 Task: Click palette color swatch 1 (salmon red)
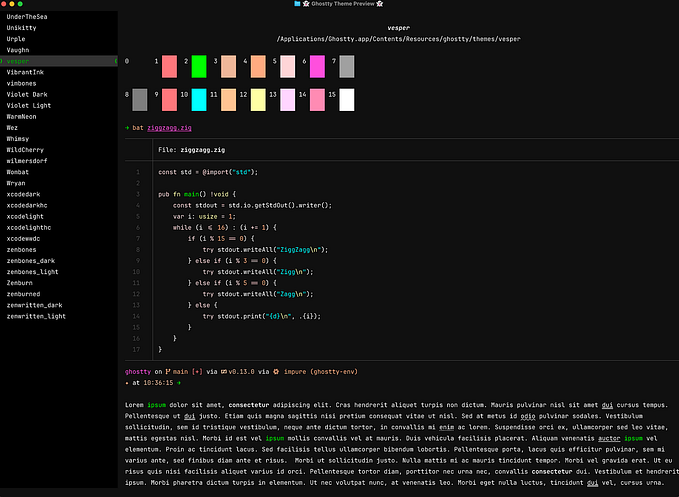tap(169, 66)
